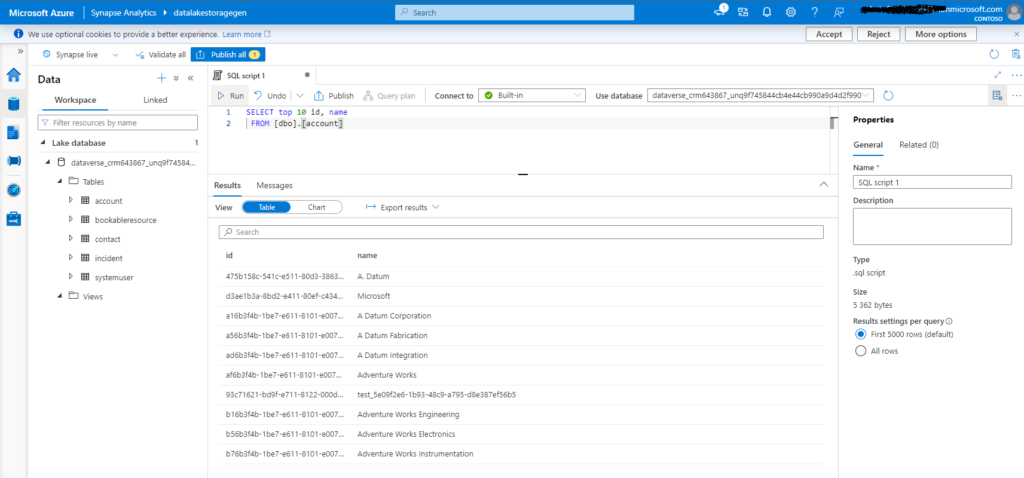Open the portal switcher icon in header
Viewport: 1024px width, 478px height.
(x=743, y=12)
